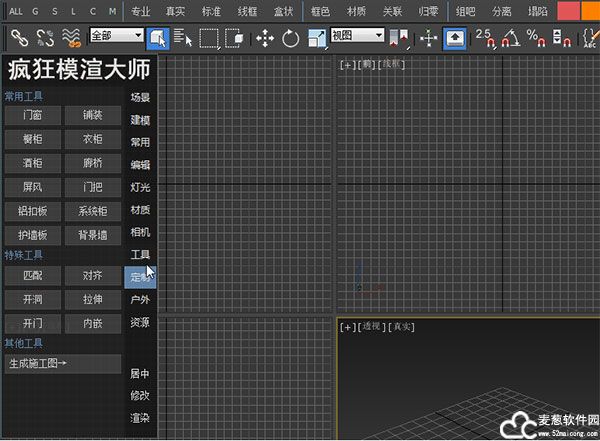Image resolution: width=600 pixels, height=441 pixels.
Task: Open the 全部 selection filter dropdown
Action: 116,35
